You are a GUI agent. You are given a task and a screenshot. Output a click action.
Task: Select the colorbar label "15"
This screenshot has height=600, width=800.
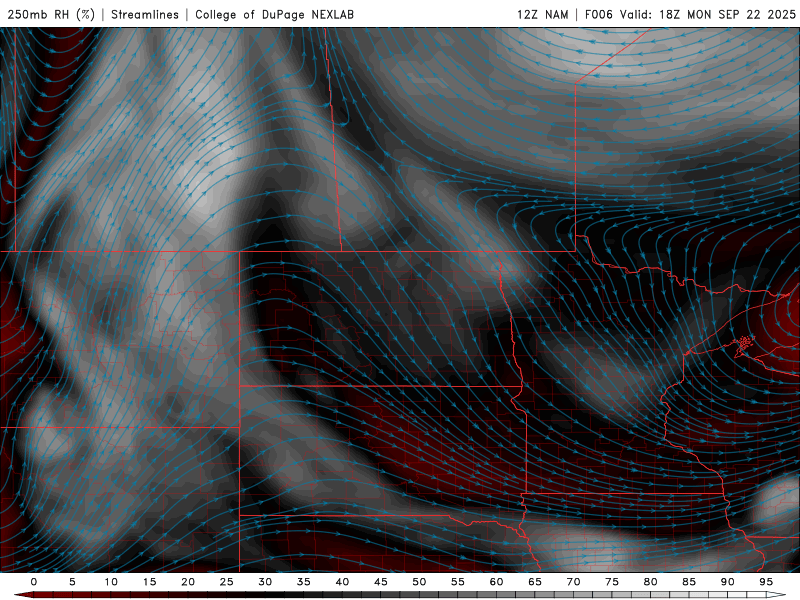point(149,582)
